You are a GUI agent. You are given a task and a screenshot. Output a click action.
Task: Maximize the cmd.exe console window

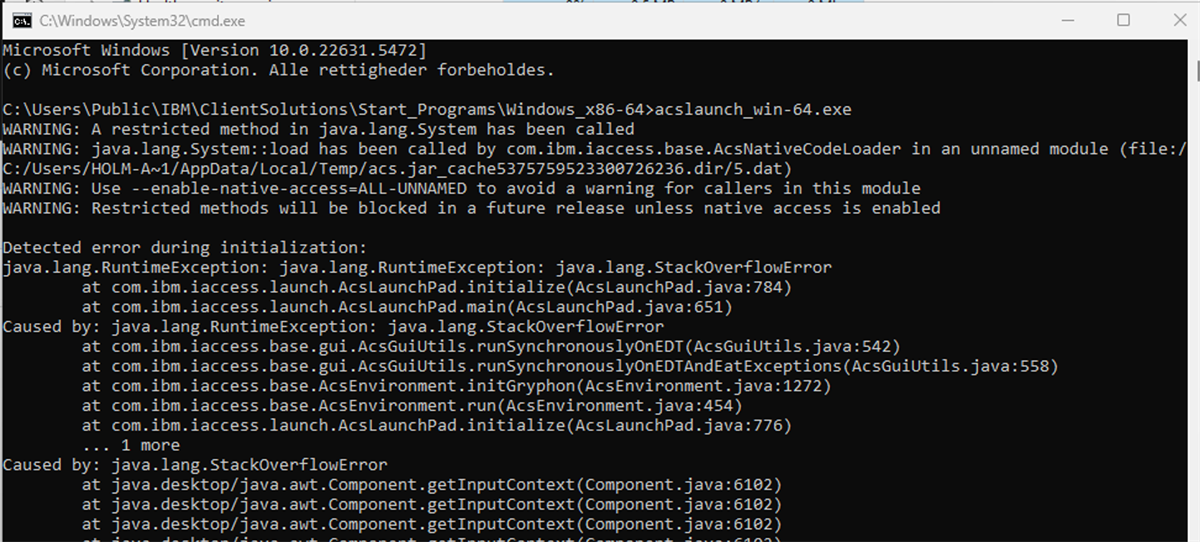pos(1123,20)
